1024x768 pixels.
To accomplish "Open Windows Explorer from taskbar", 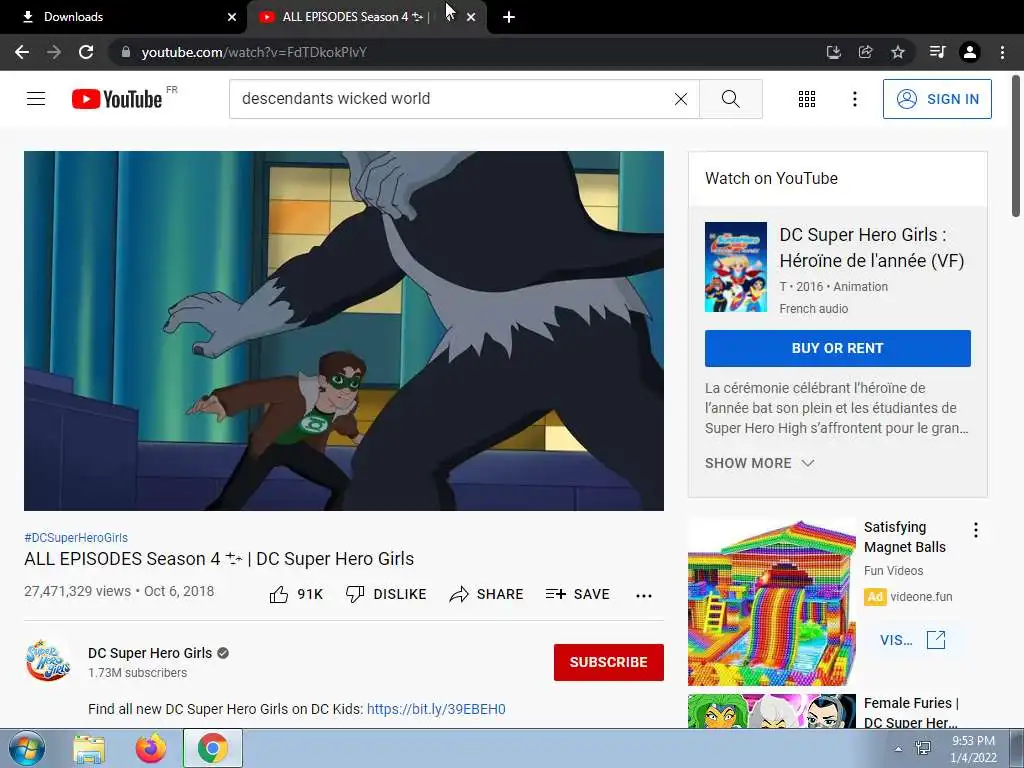I will point(89,749).
